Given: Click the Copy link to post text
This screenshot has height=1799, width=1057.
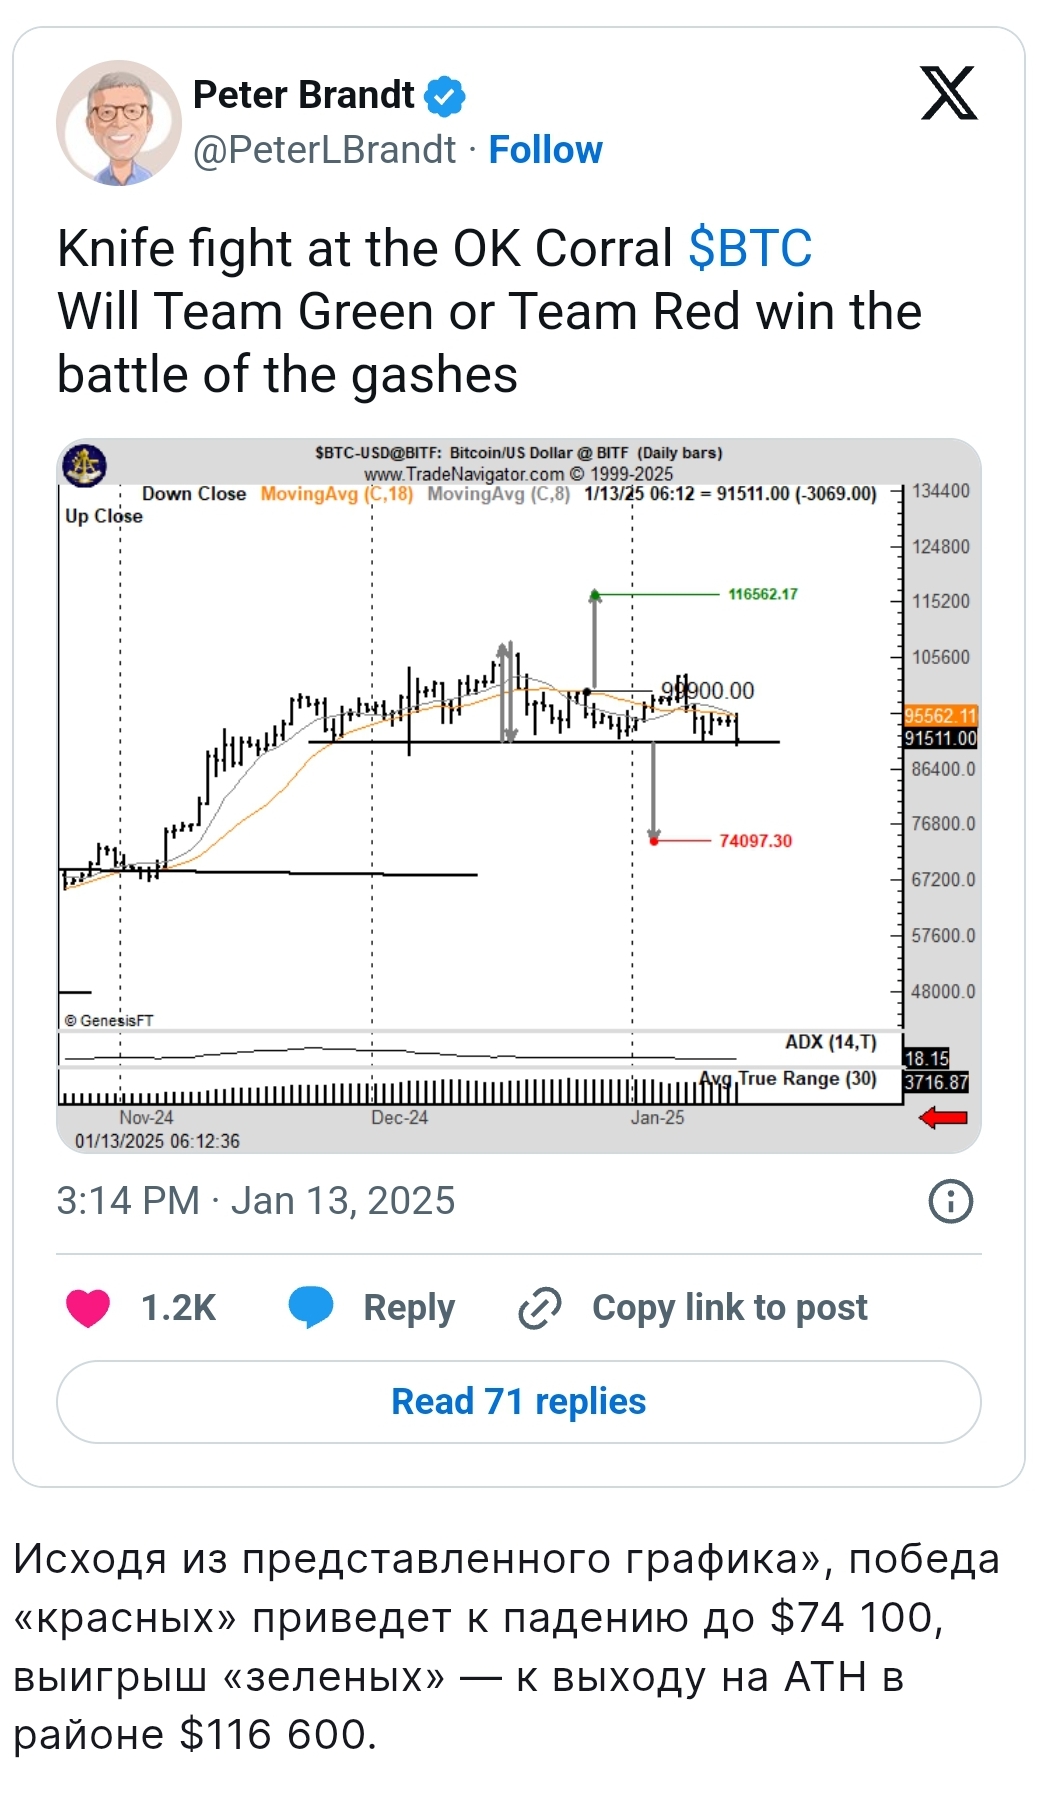Looking at the screenshot, I should click(x=730, y=1308).
